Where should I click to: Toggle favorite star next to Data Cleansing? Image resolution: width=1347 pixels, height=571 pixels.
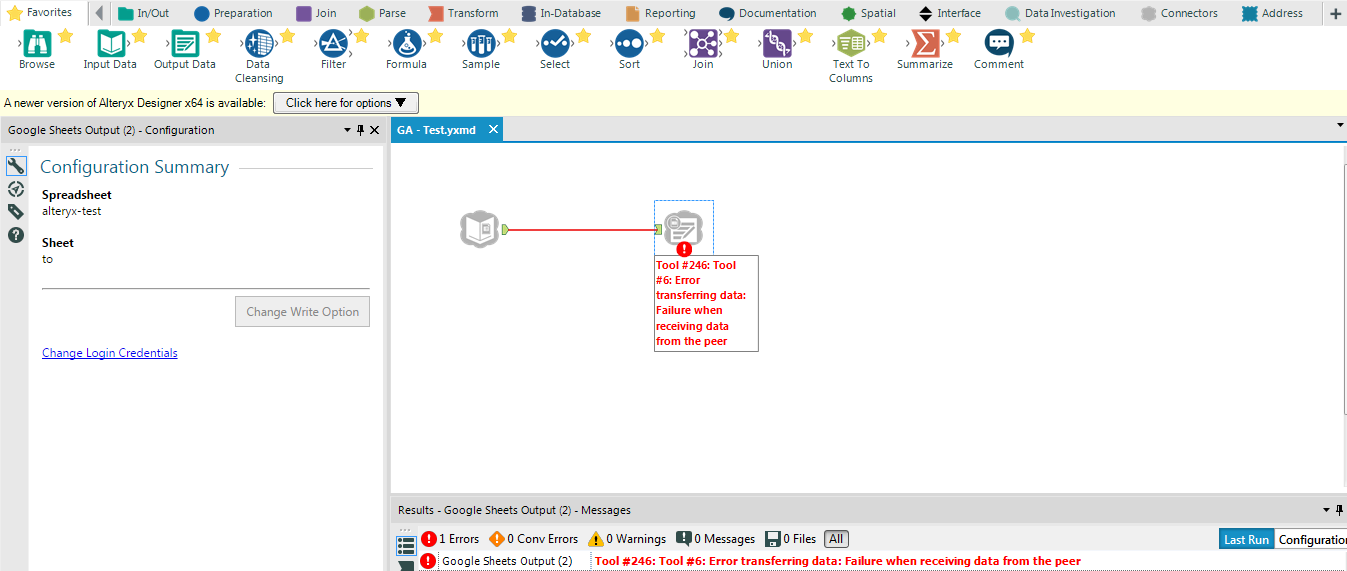(x=287, y=36)
